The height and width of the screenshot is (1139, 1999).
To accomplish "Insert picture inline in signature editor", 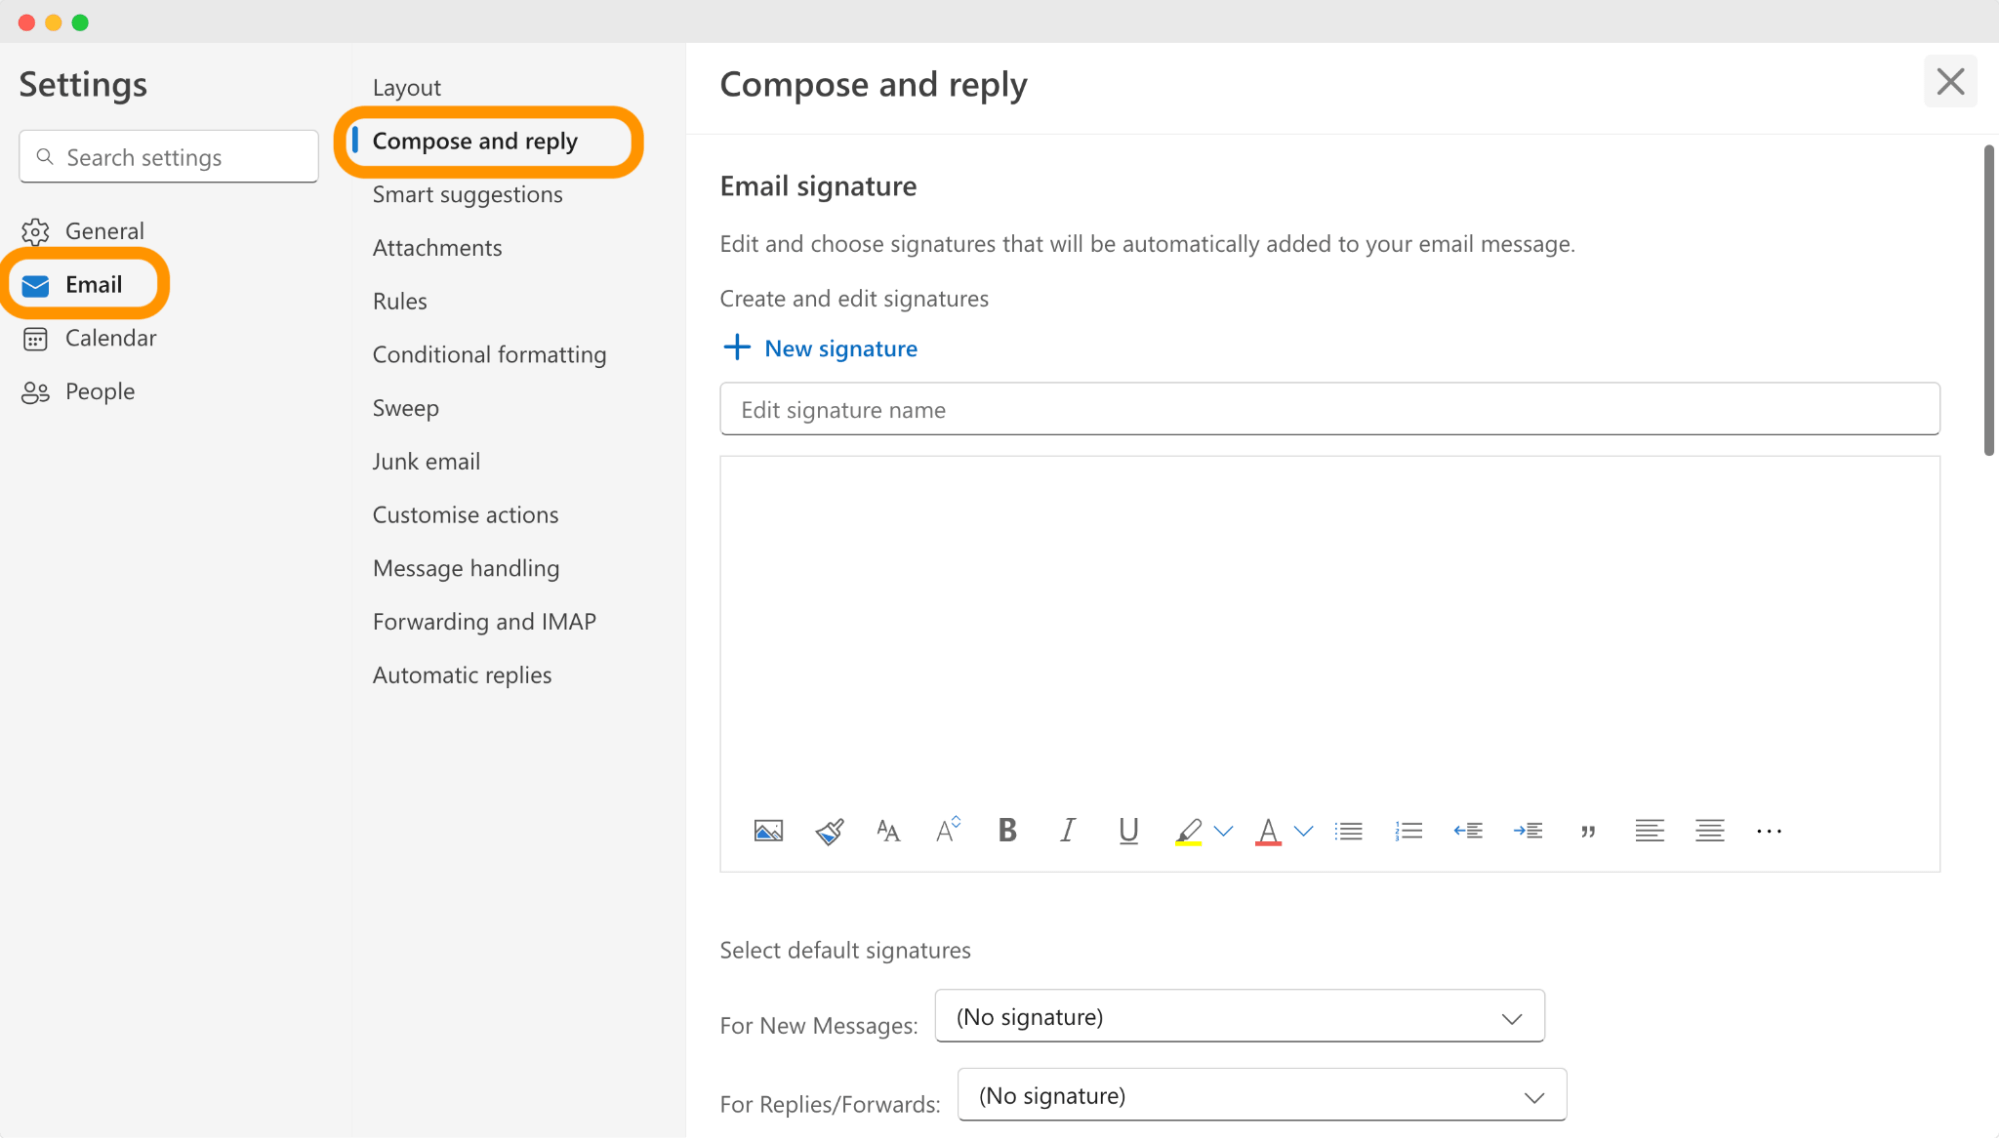I will pyautogui.click(x=768, y=831).
